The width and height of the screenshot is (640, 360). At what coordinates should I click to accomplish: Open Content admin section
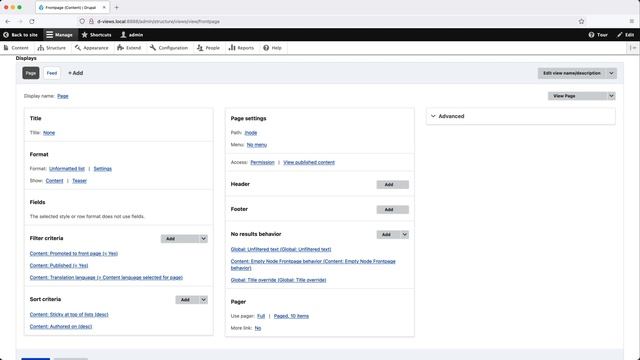pos(16,48)
